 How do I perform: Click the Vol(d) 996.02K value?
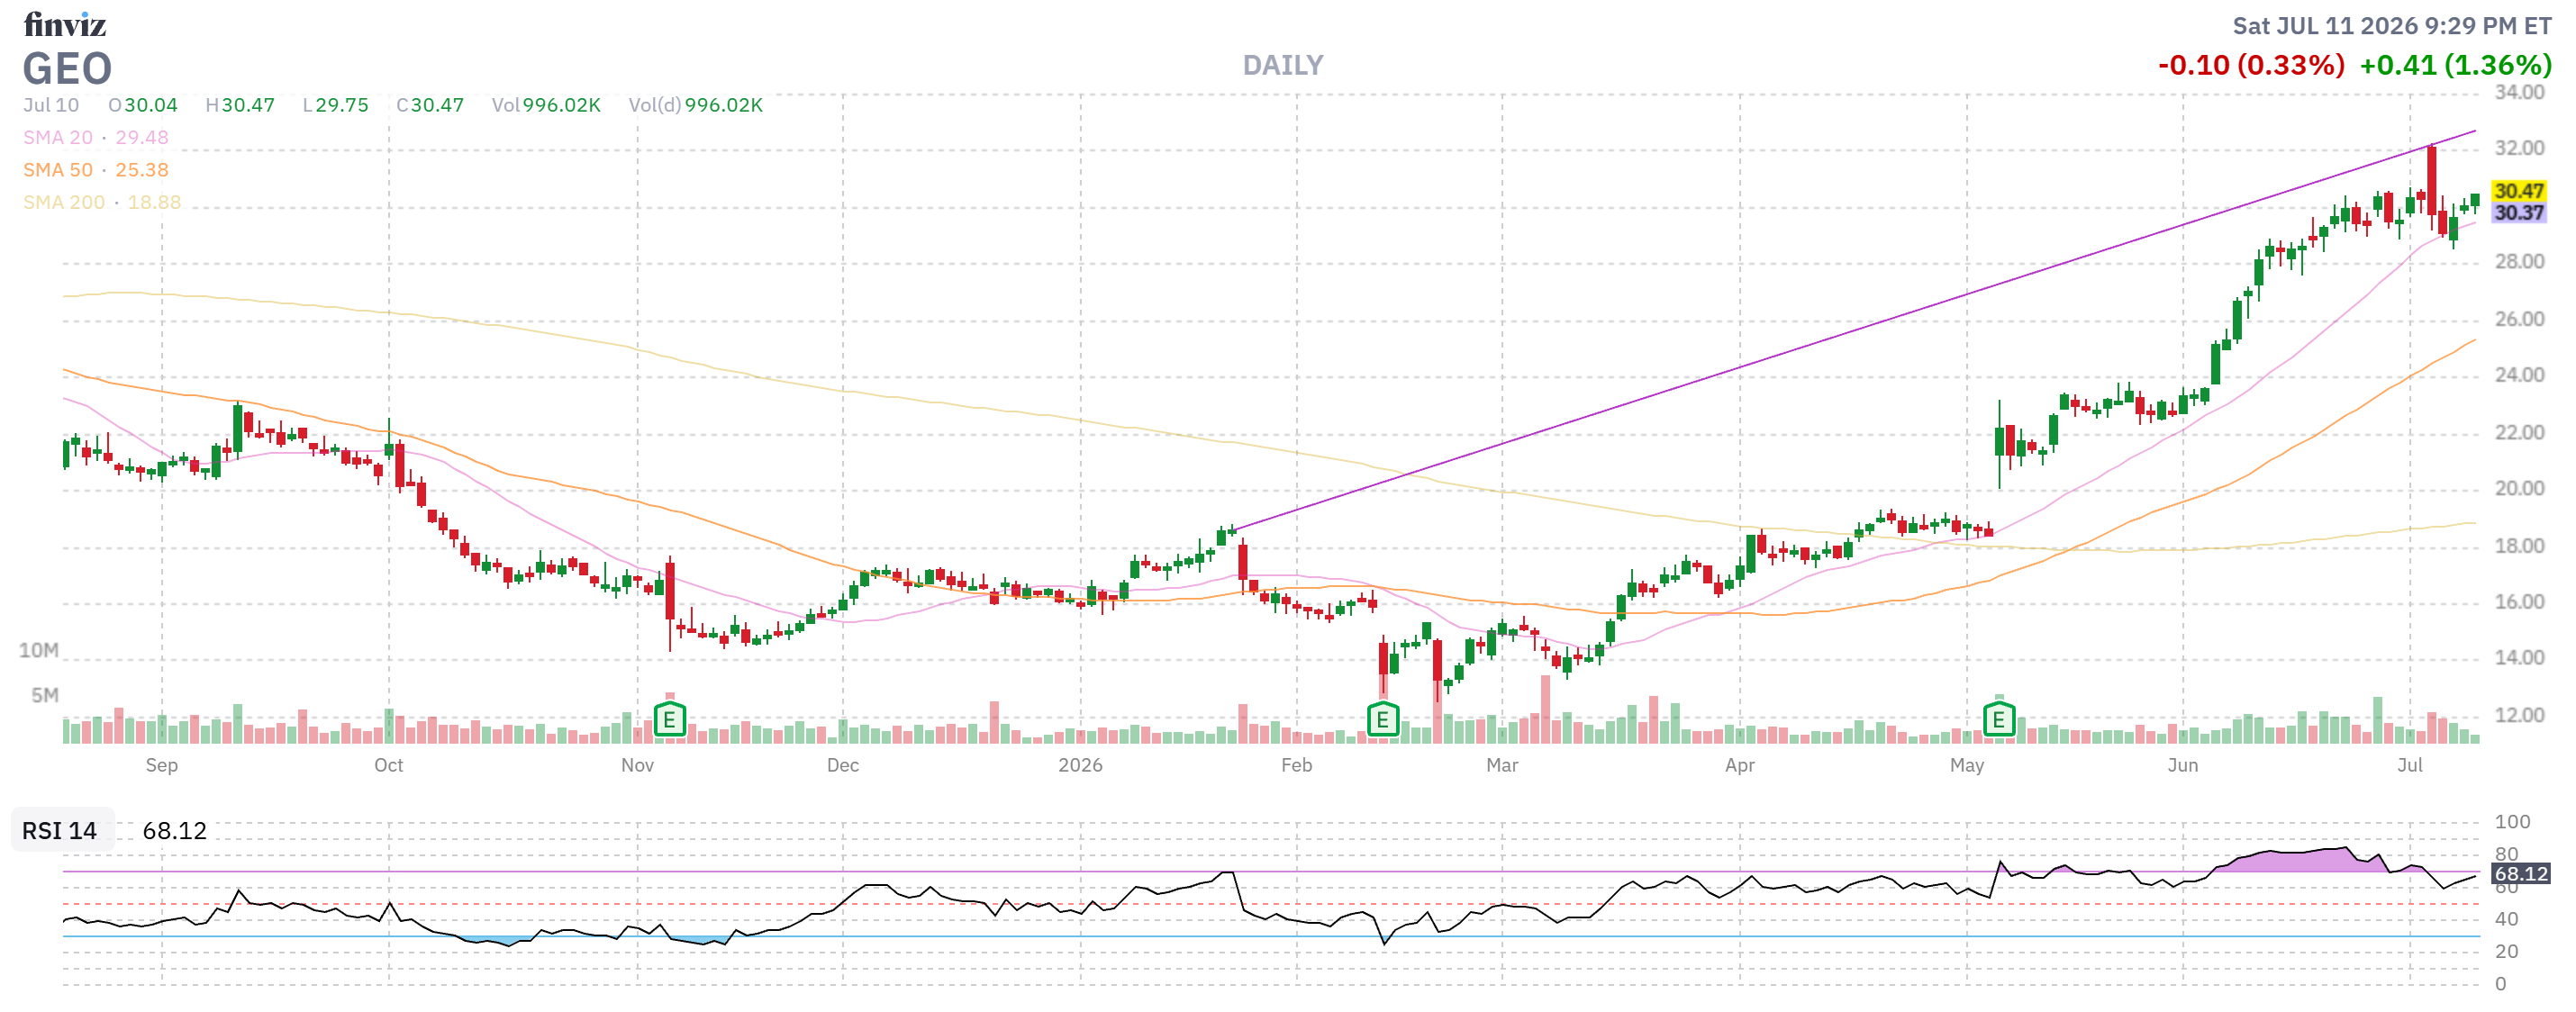[695, 105]
